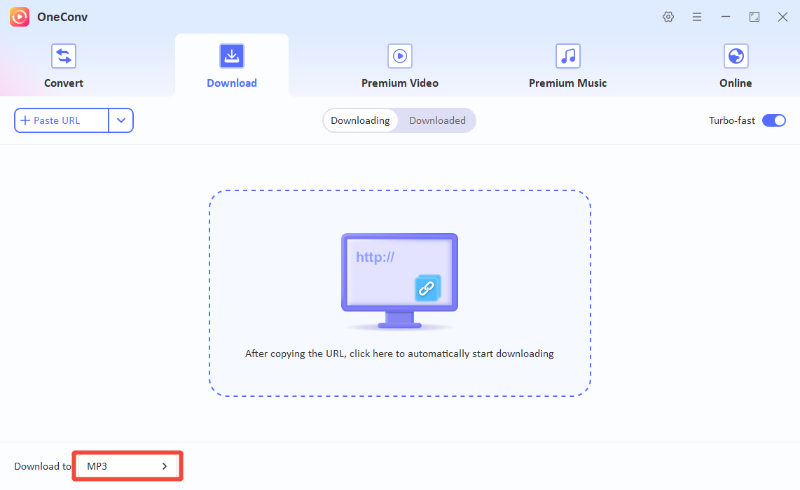Expand the Paste URL dropdown arrow
Viewport: 800px width, 490px height.
[x=121, y=121]
